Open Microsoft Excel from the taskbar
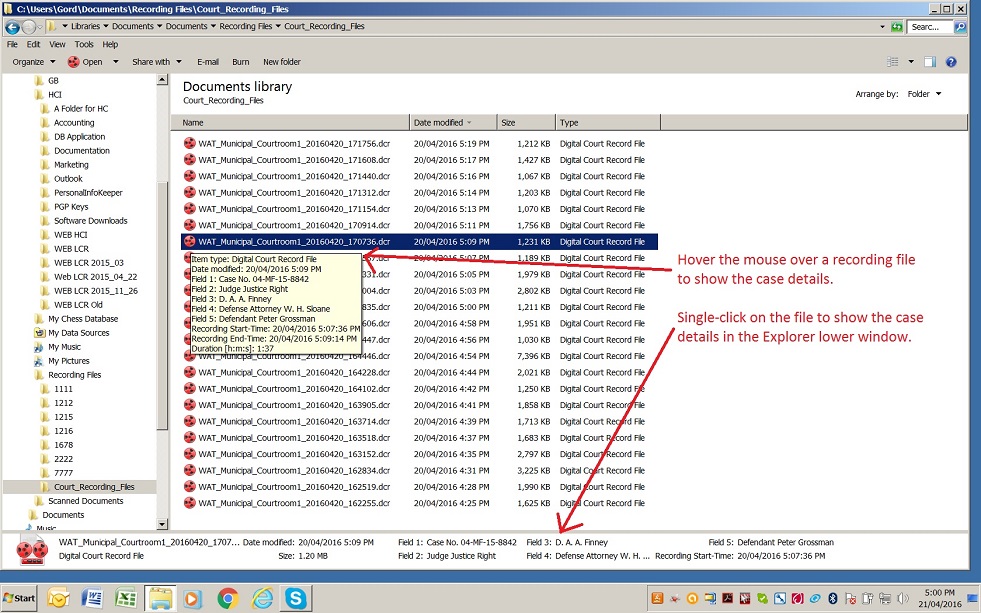This screenshot has height=613, width=981. 125,598
